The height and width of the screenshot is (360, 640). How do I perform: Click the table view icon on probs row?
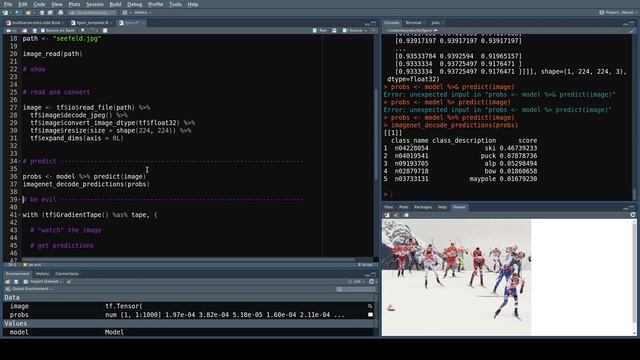pos(370,315)
